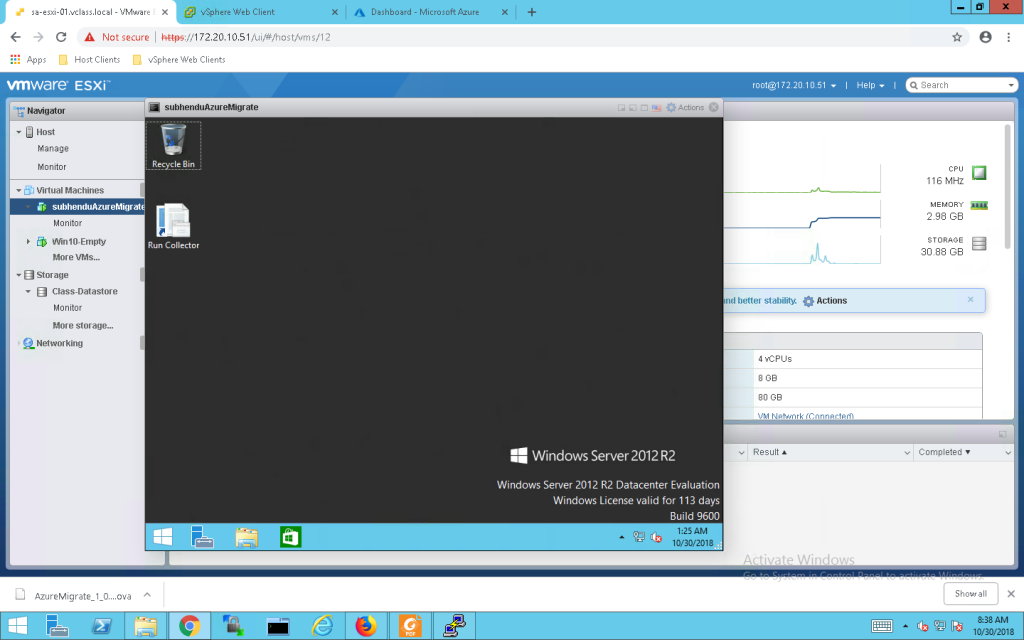Screen dimensions: 1024x640
Task: Select Class-Datastore in Navigator
Action: [85, 292]
